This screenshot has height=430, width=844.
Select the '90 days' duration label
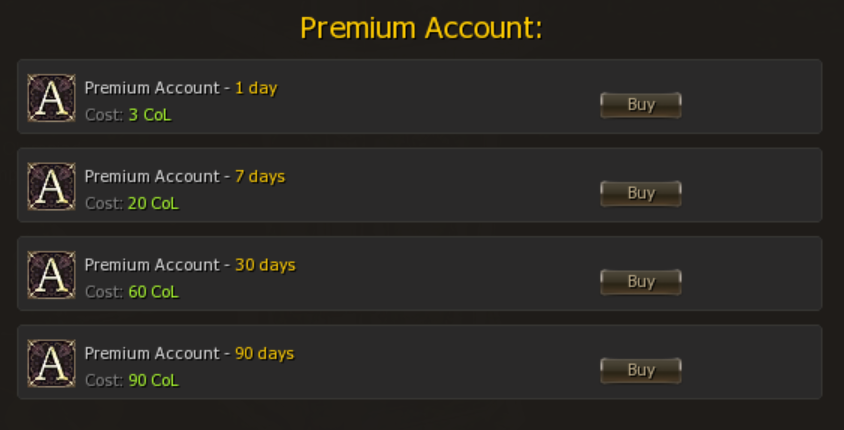click(x=265, y=353)
